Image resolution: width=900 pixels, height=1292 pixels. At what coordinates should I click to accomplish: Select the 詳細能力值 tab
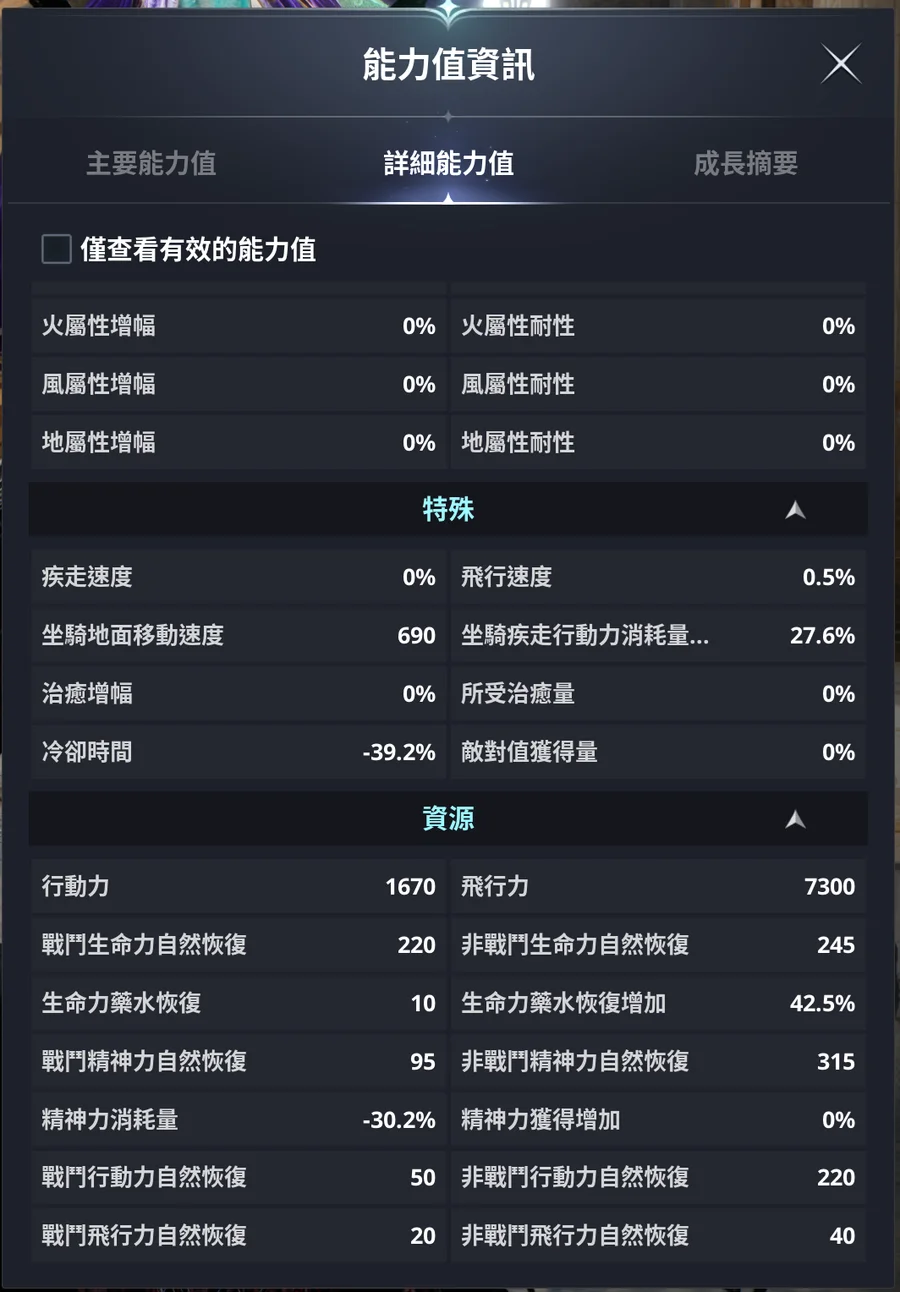448,164
